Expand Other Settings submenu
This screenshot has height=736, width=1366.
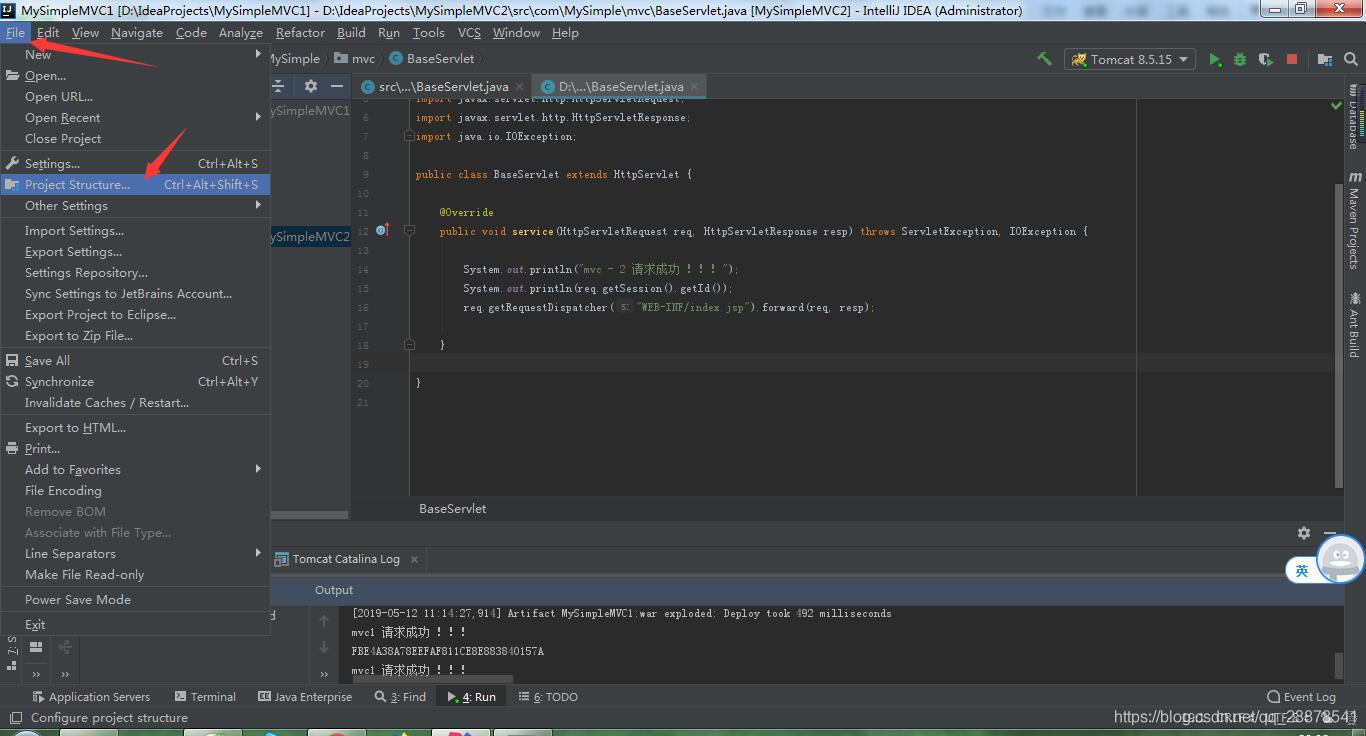click(x=135, y=205)
